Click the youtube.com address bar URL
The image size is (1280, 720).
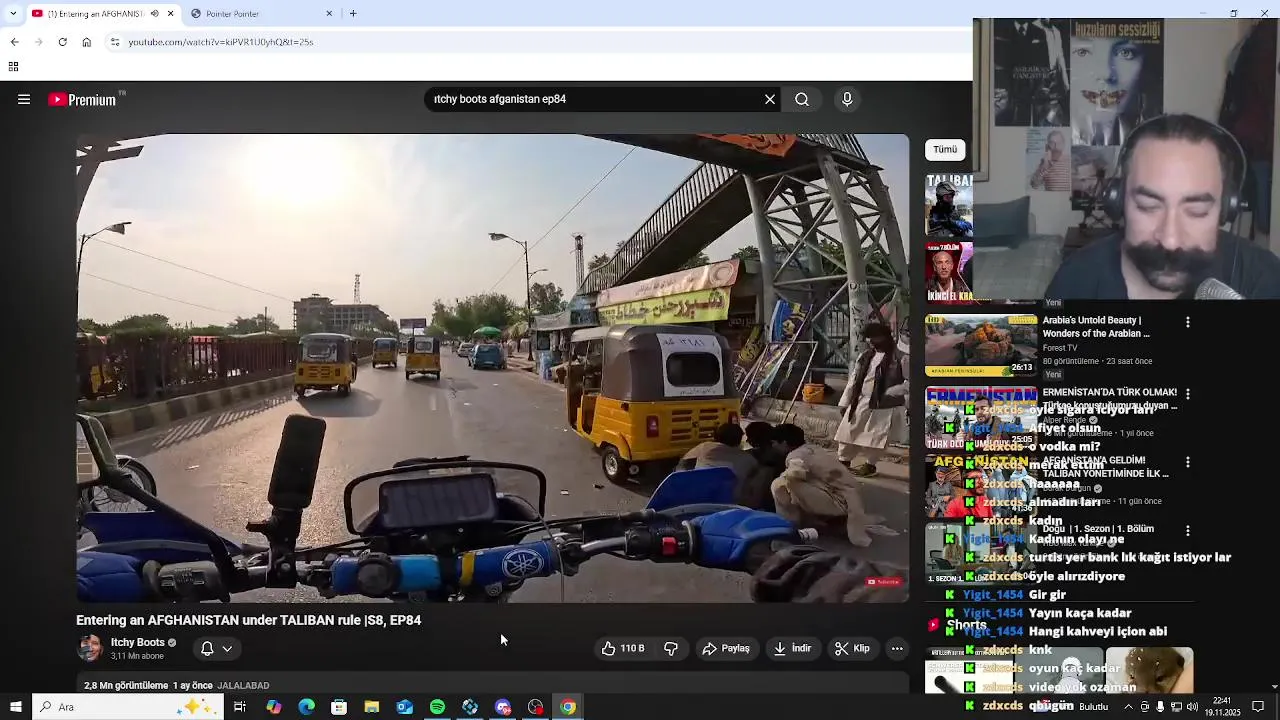(x=221, y=42)
